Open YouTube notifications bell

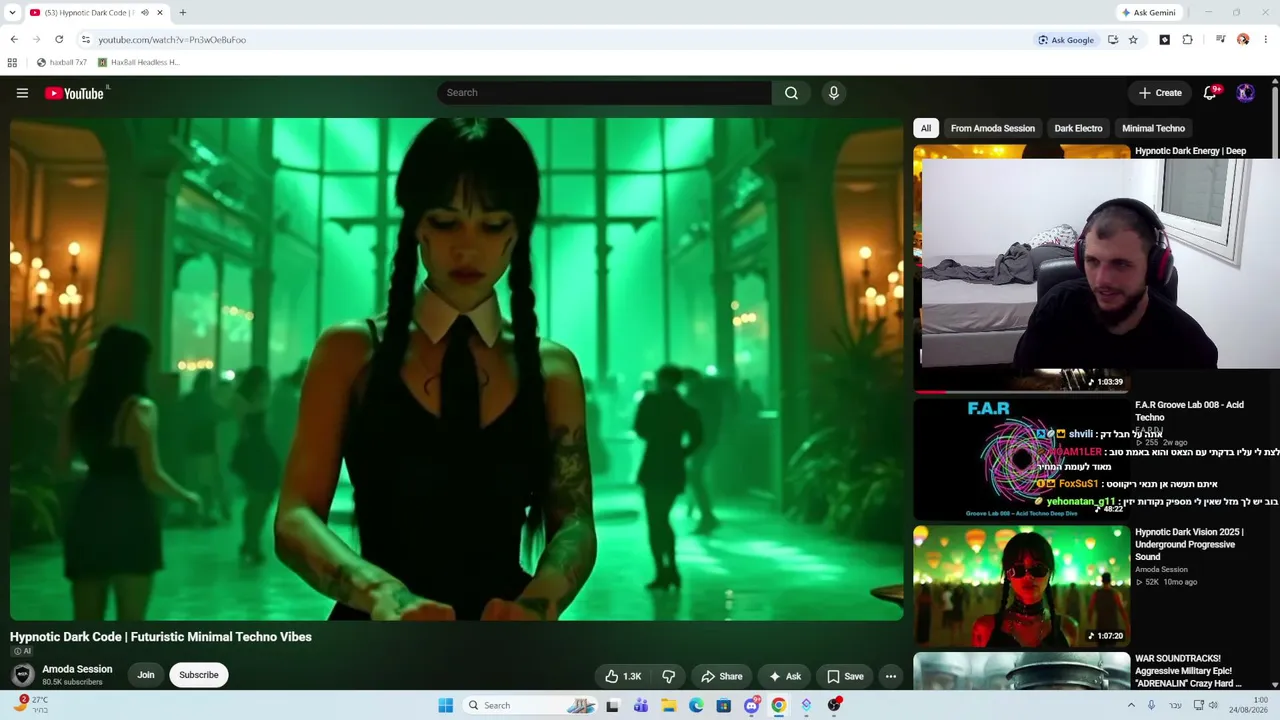1210,93
